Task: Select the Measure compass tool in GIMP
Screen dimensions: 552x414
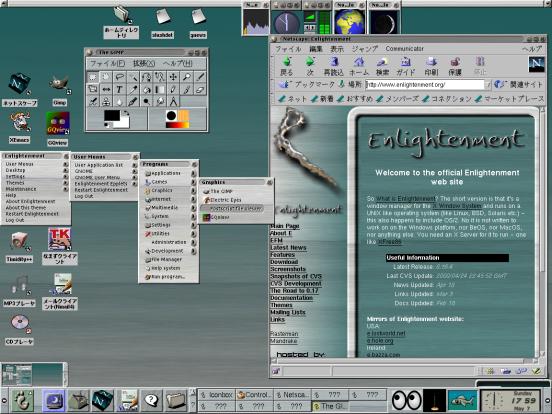Action: point(173,101)
